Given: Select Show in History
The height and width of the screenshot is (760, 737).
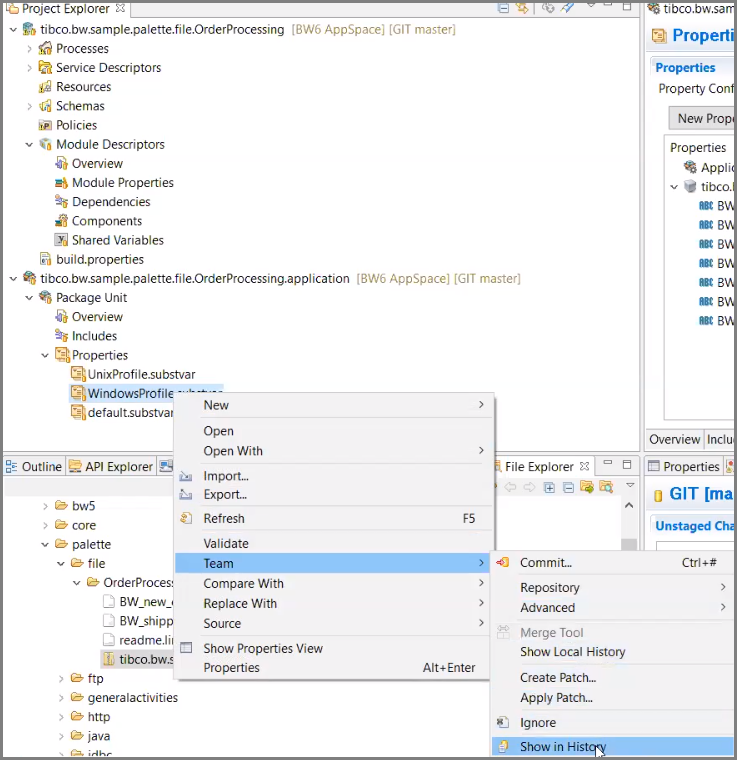Looking at the screenshot, I should (613, 746).
